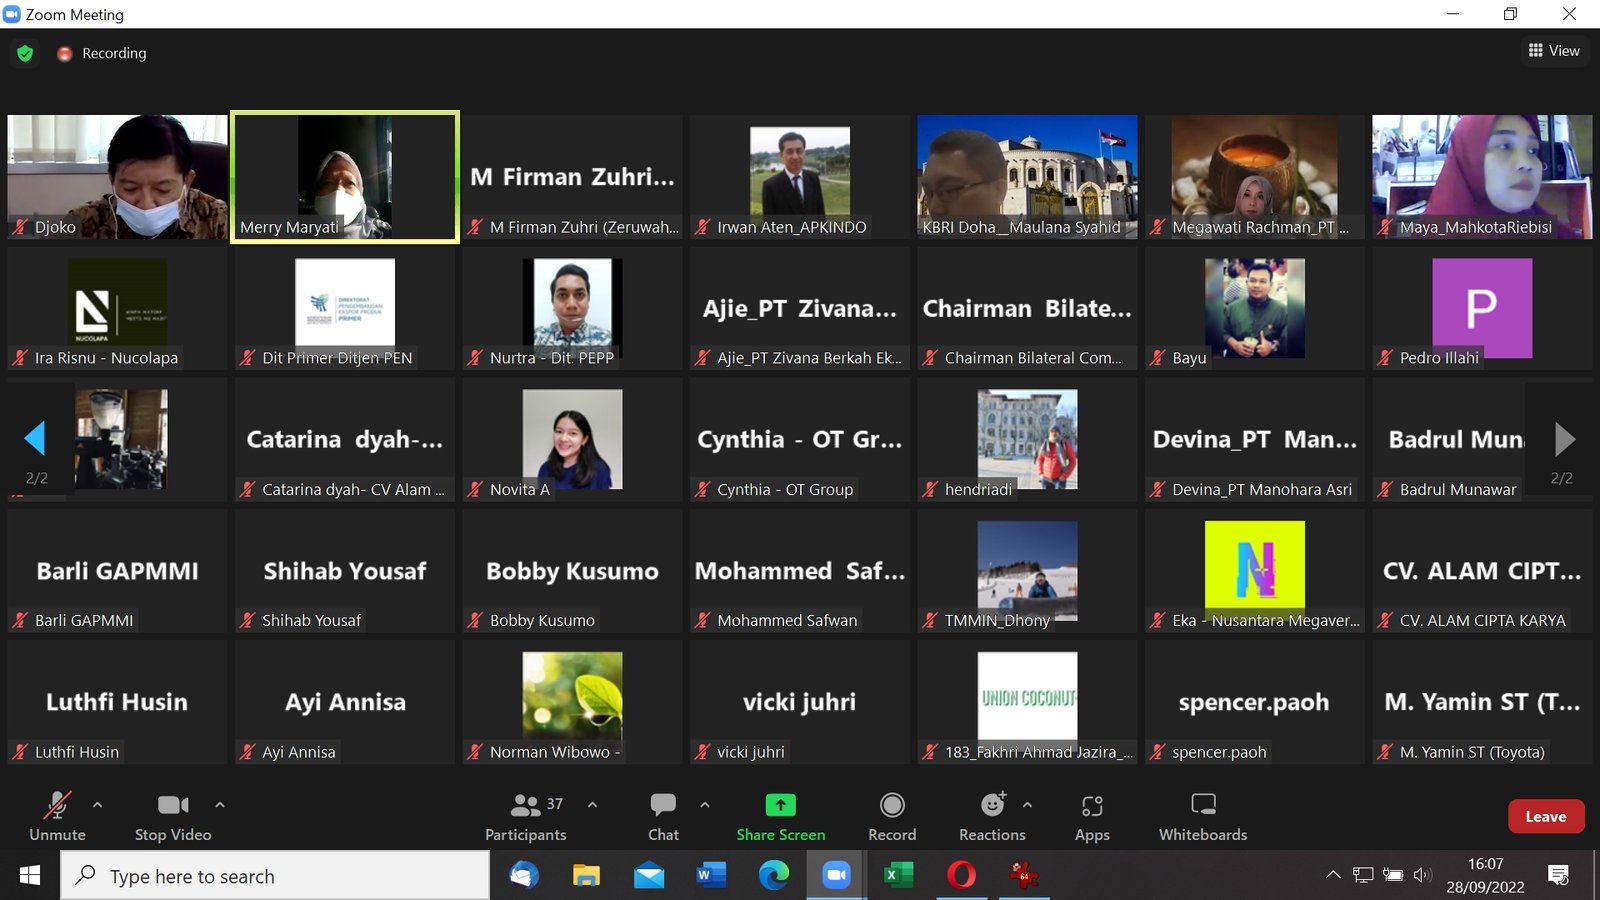Show hidden system tray icons
The width and height of the screenshot is (1600, 900).
coord(1333,875)
